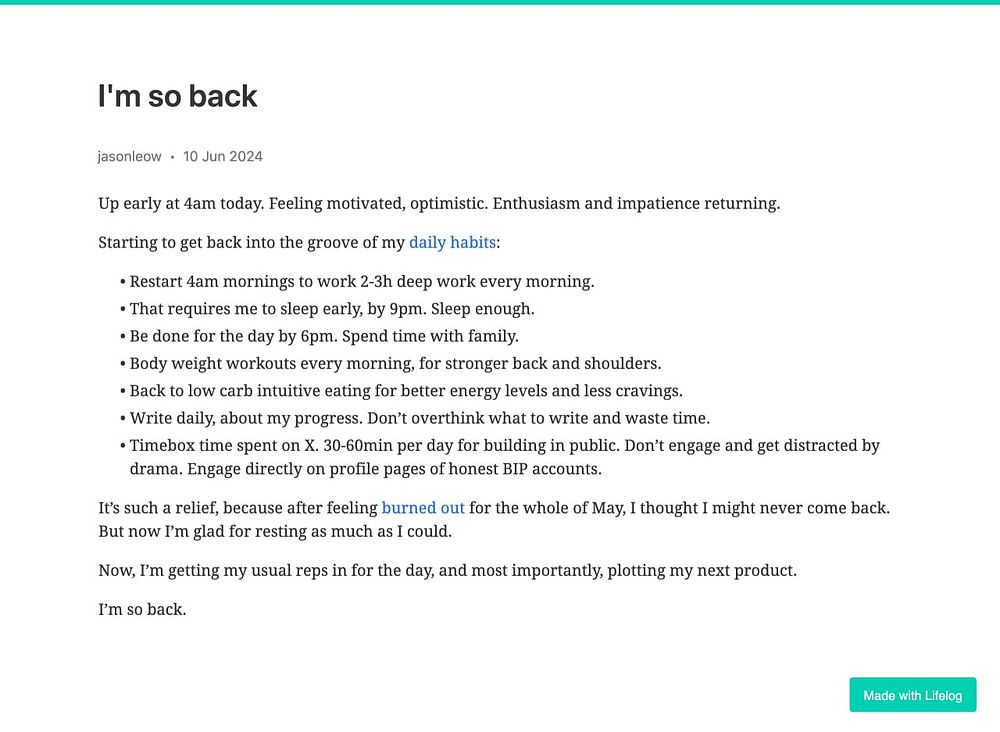The width and height of the screenshot is (1000, 732).
Task: Click the "It's such a relief" paragraph text
Action: (x=238, y=508)
